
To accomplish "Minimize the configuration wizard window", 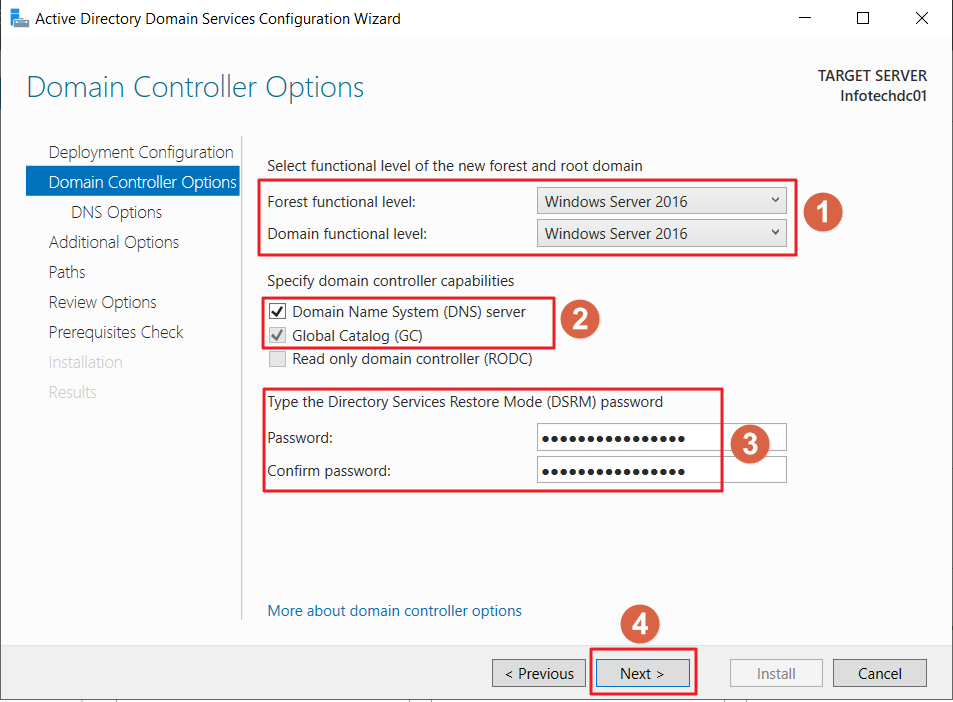I will pos(805,18).
